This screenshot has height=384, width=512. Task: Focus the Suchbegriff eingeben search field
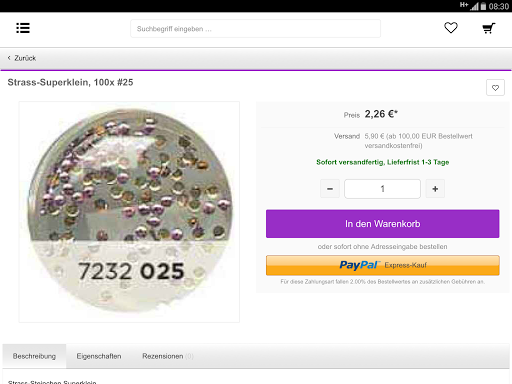pyautogui.click(x=255, y=29)
